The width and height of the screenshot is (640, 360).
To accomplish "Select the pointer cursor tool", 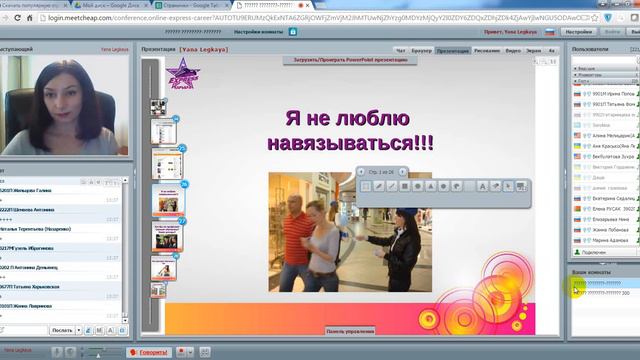I will coord(509,187).
